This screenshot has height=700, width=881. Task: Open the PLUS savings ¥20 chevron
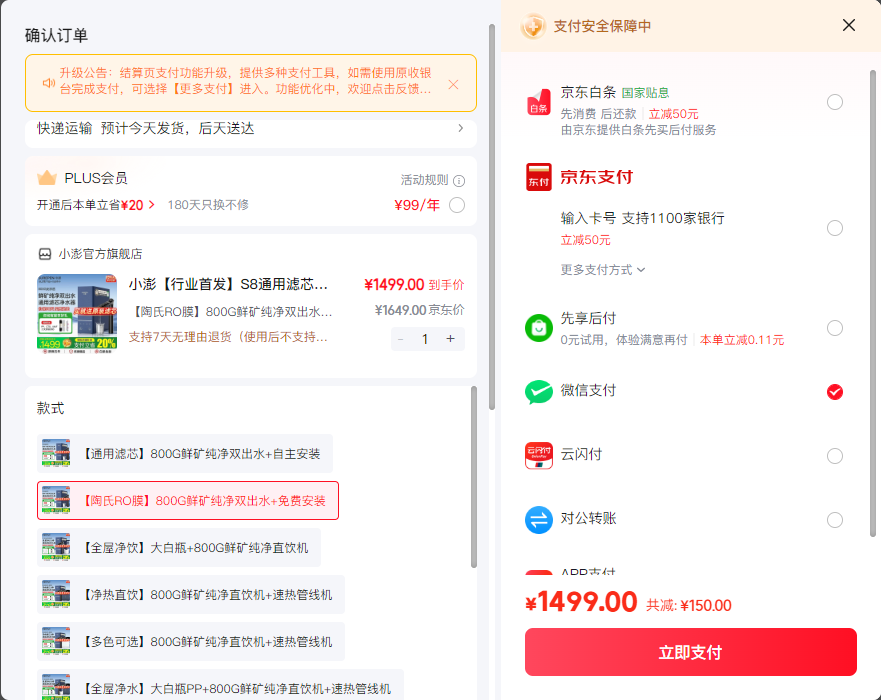151,205
